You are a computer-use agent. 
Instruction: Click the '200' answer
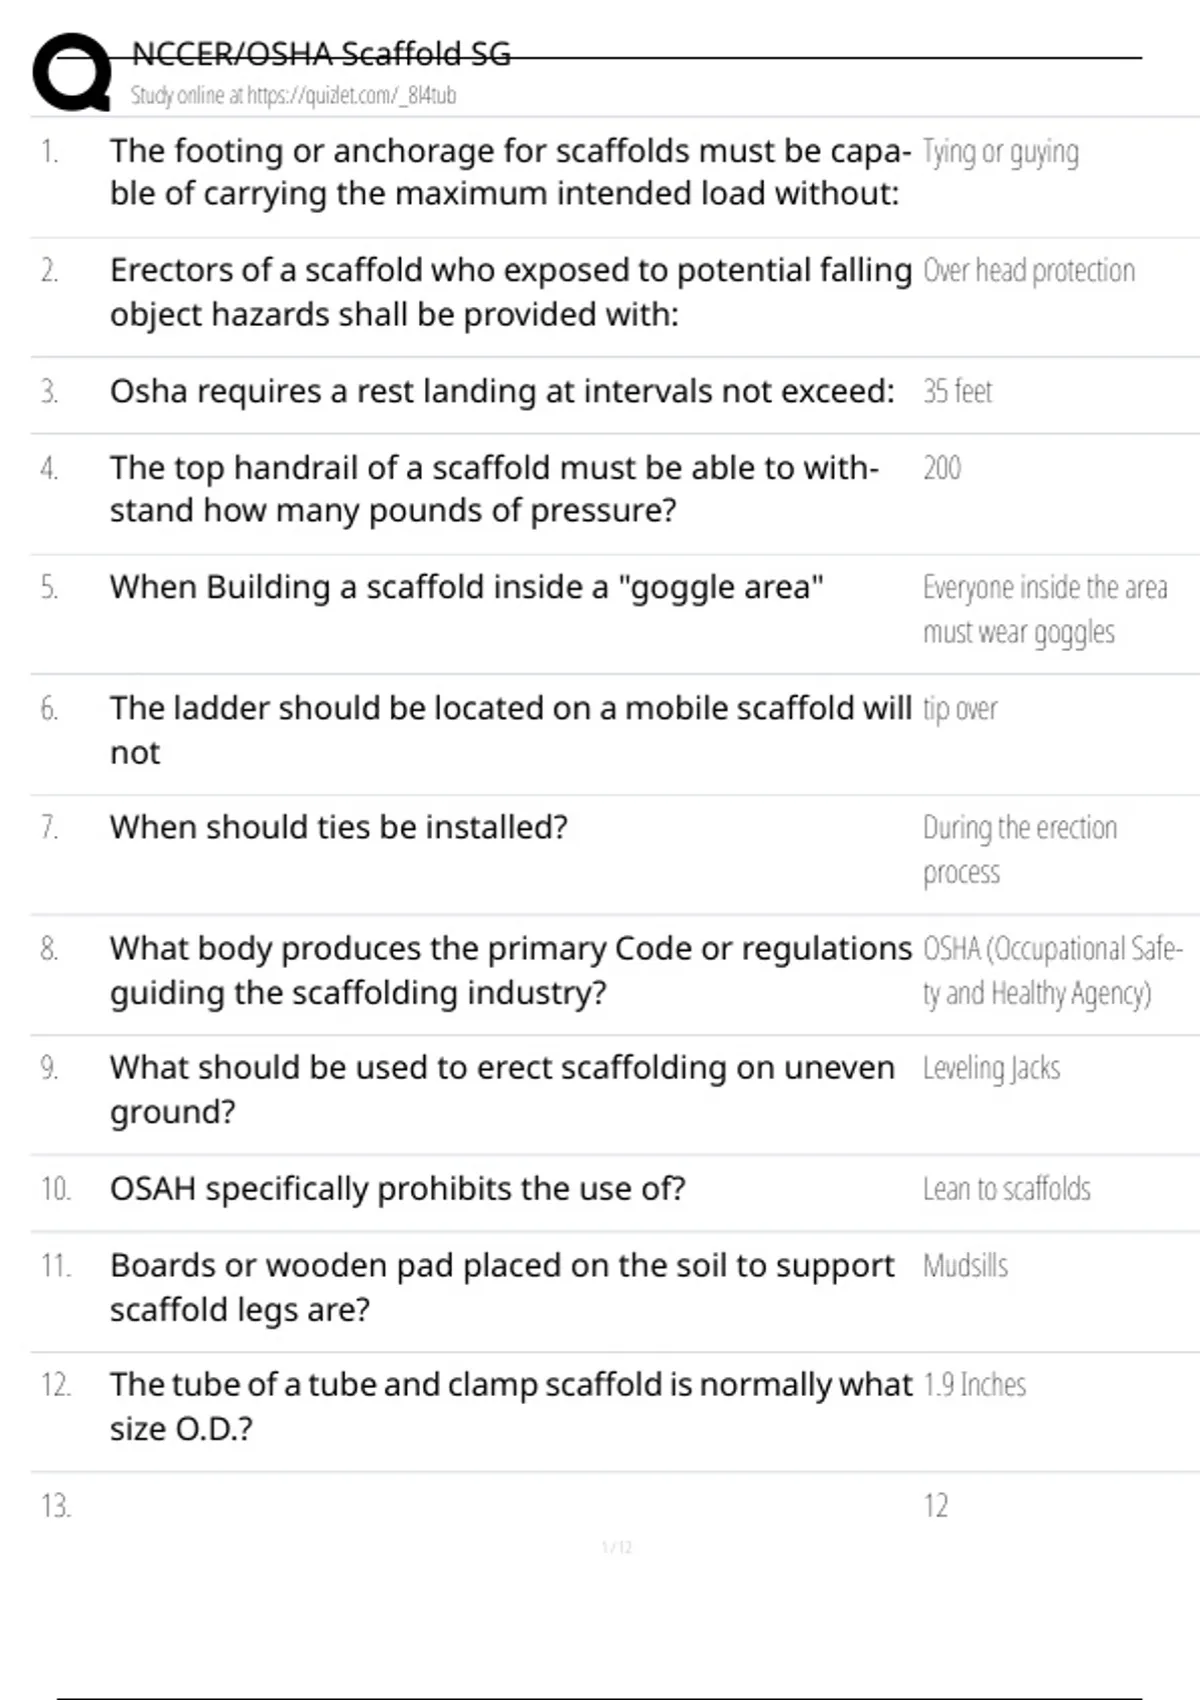pyautogui.click(x=941, y=468)
